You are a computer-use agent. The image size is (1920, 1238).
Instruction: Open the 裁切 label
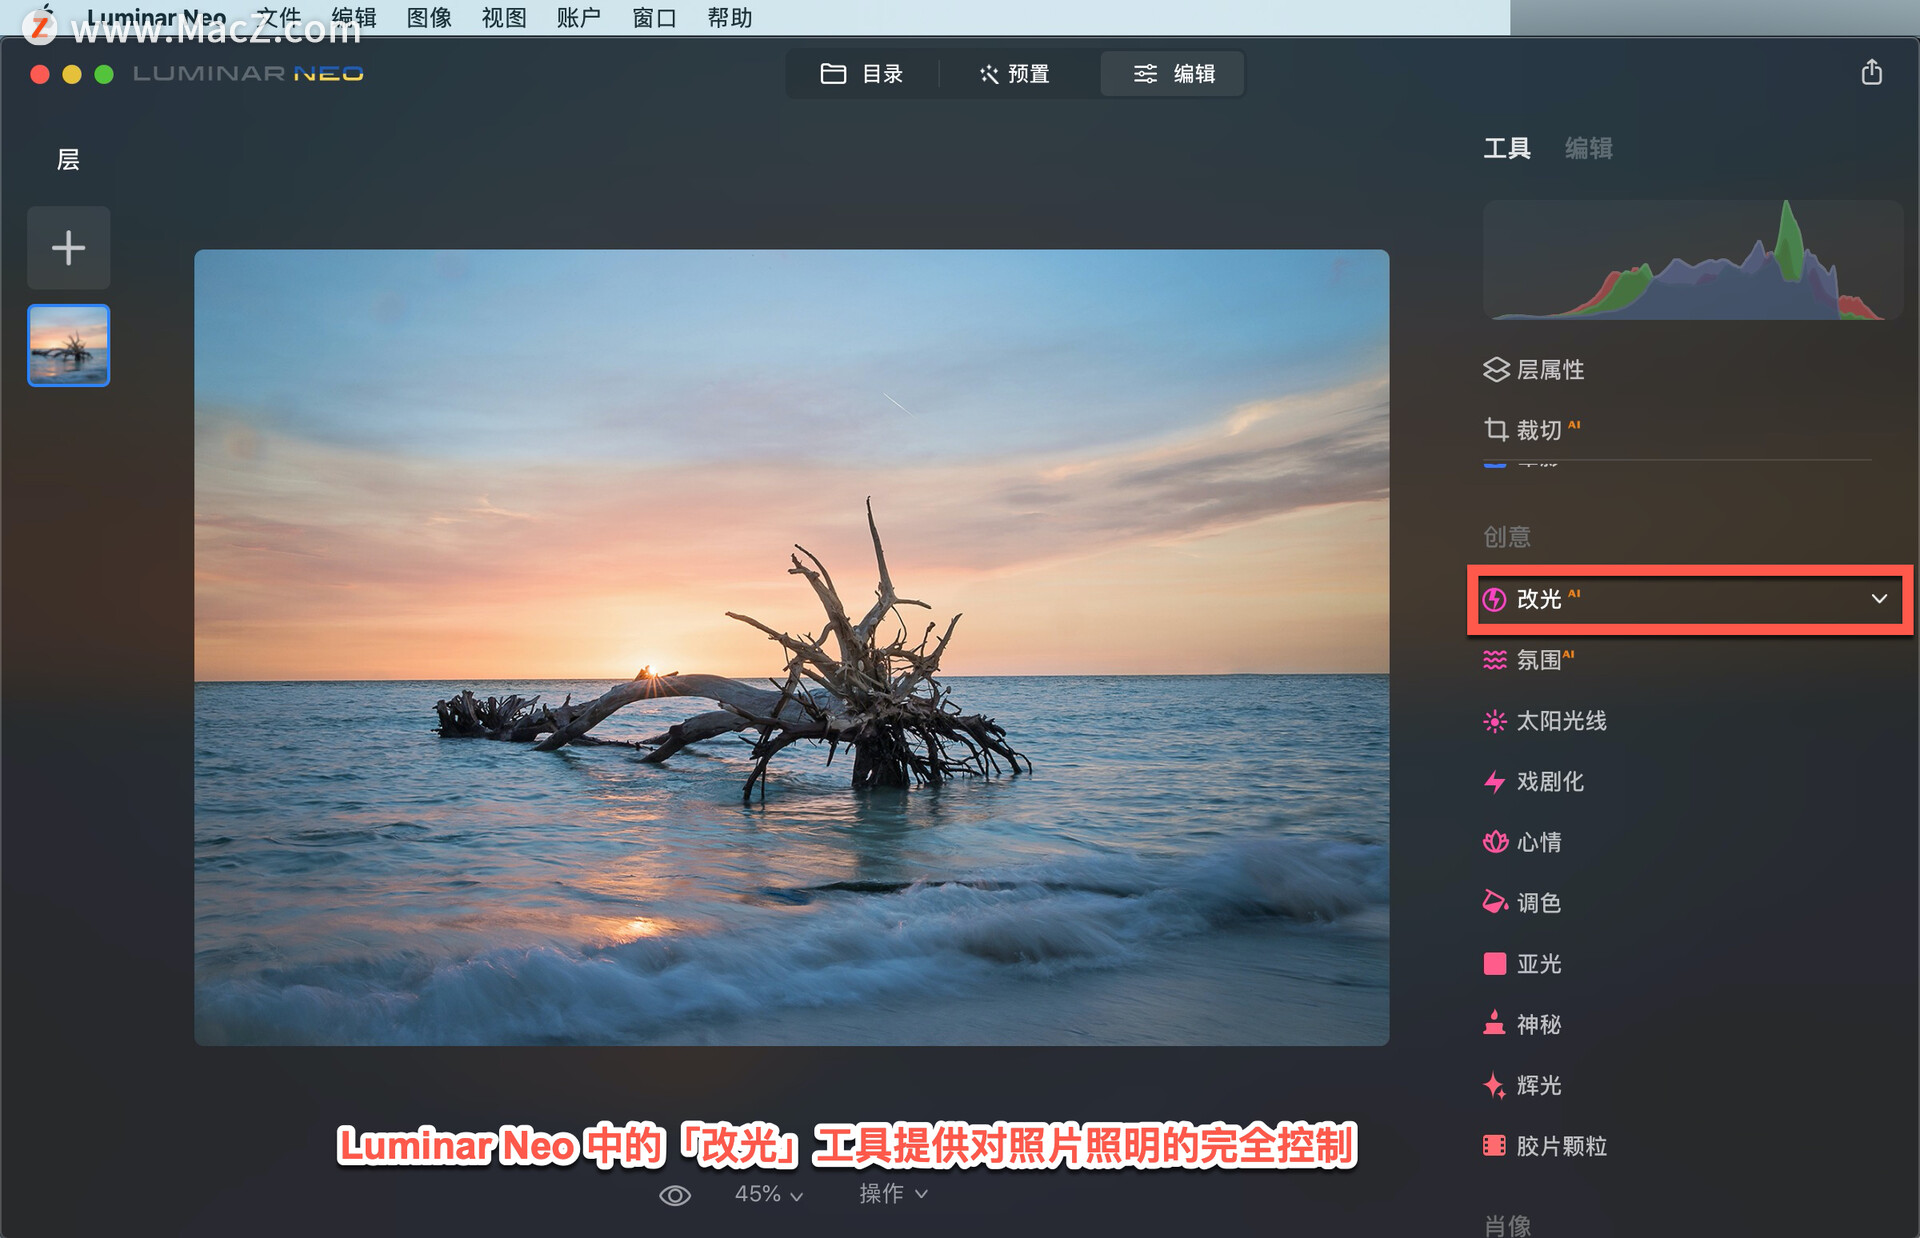(x=1538, y=430)
